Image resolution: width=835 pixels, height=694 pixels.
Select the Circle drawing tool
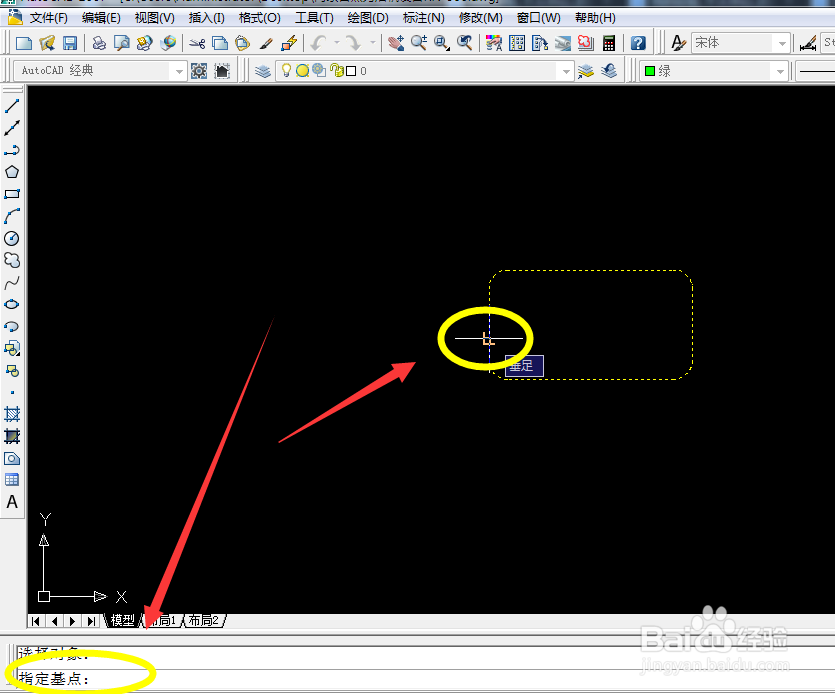click(12, 238)
